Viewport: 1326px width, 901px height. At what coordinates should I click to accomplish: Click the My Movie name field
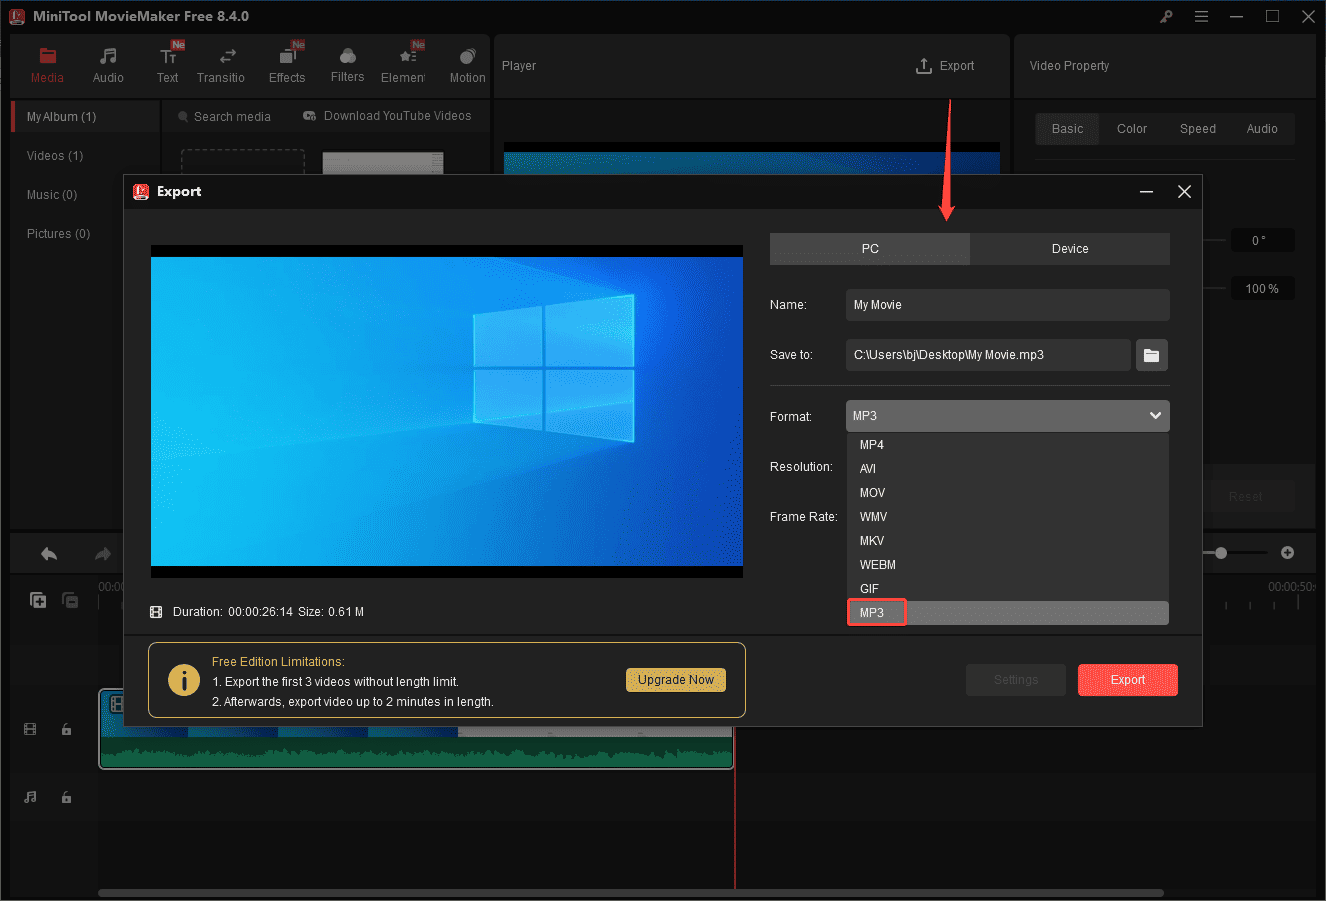coord(1007,304)
